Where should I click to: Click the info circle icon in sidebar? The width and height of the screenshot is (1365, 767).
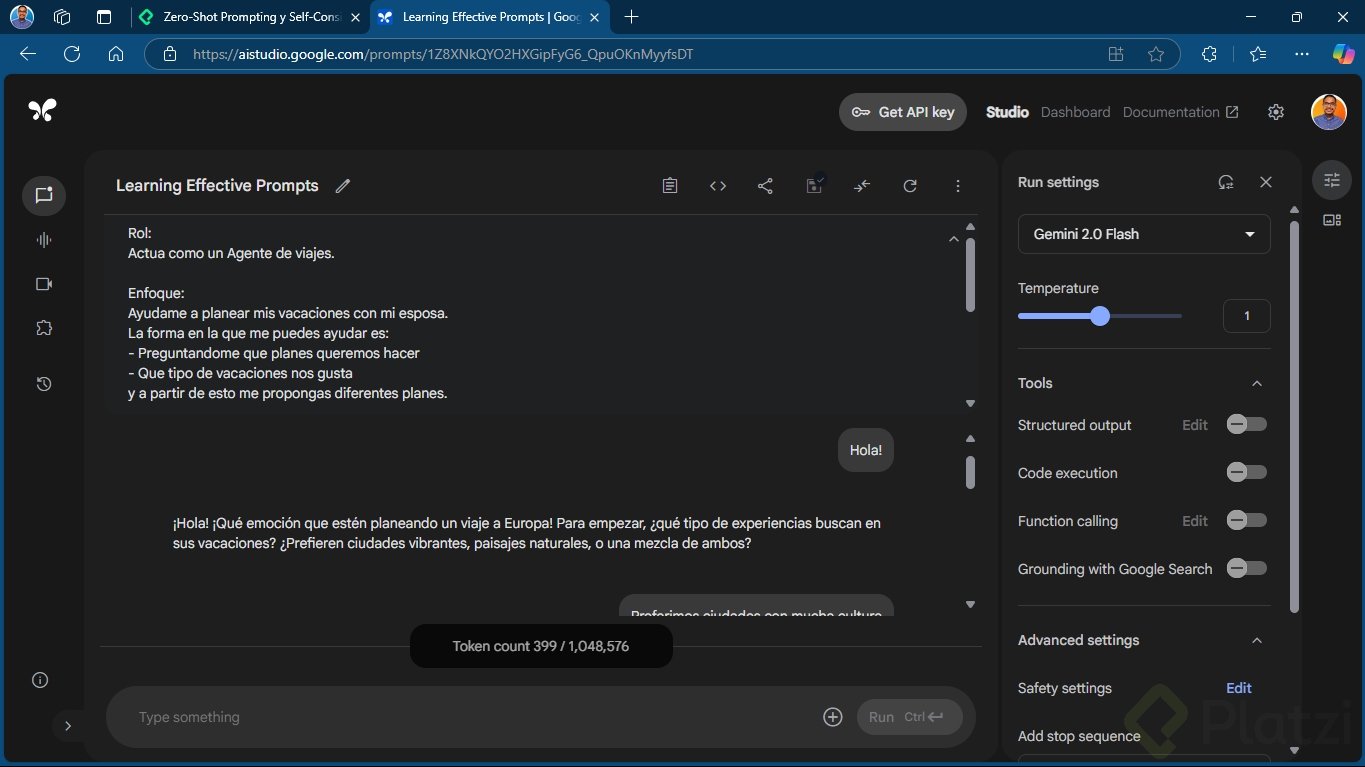(x=40, y=680)
